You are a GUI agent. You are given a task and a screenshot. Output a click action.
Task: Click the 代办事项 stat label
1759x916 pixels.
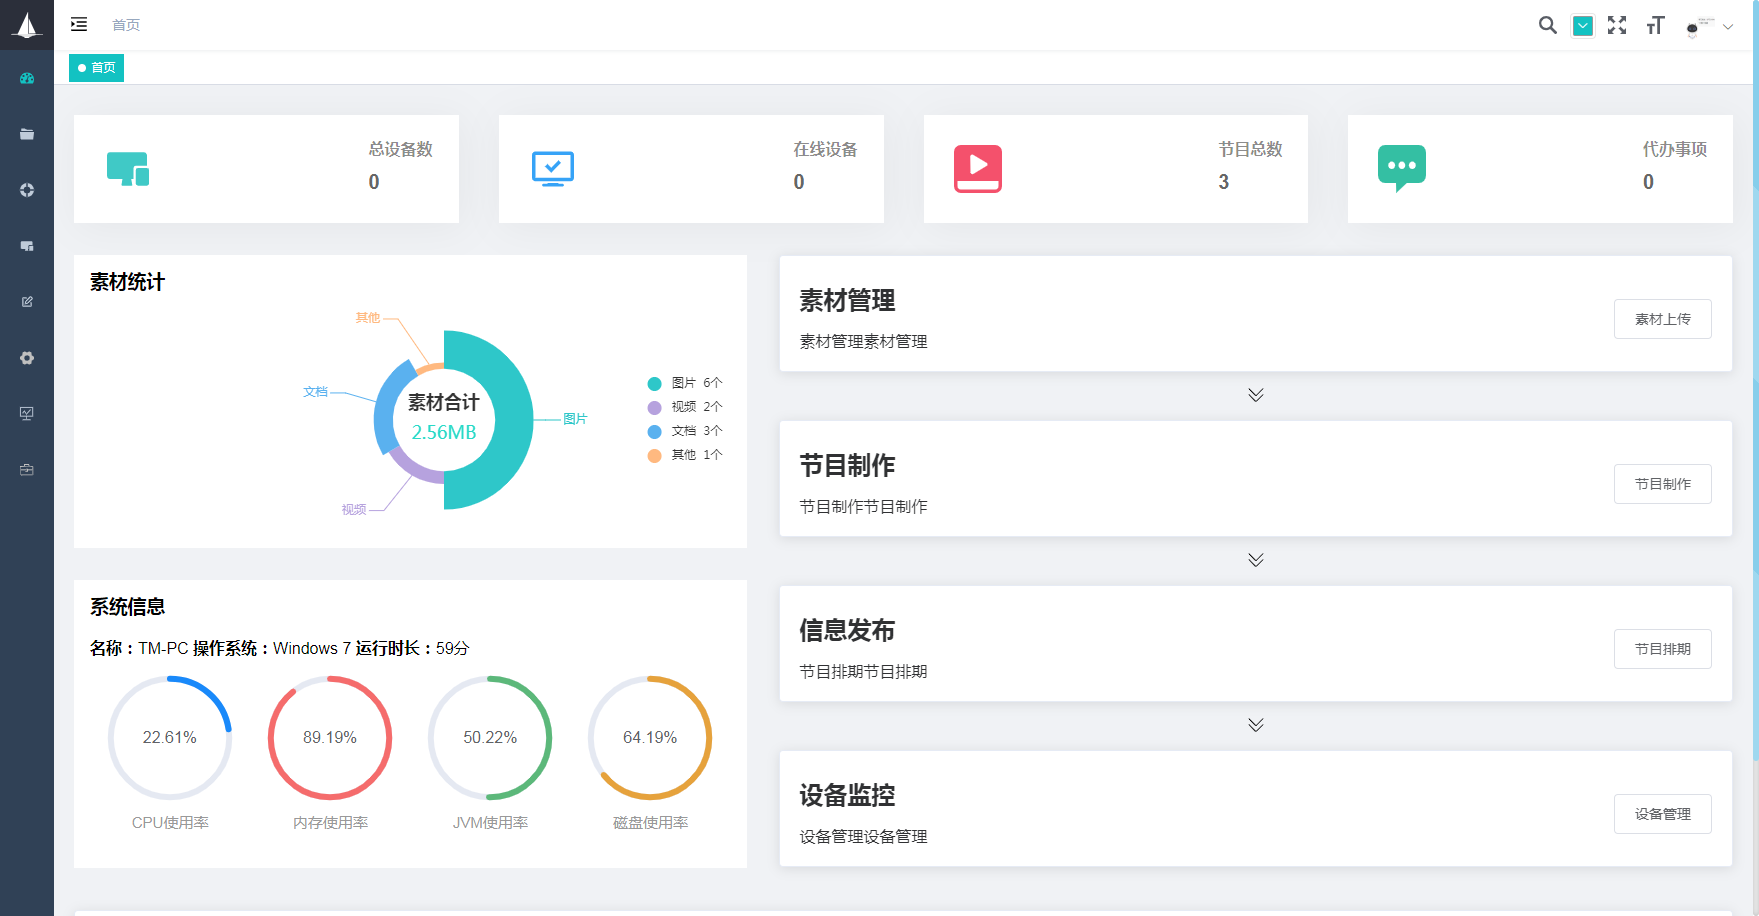click(x=1675, y=149)
